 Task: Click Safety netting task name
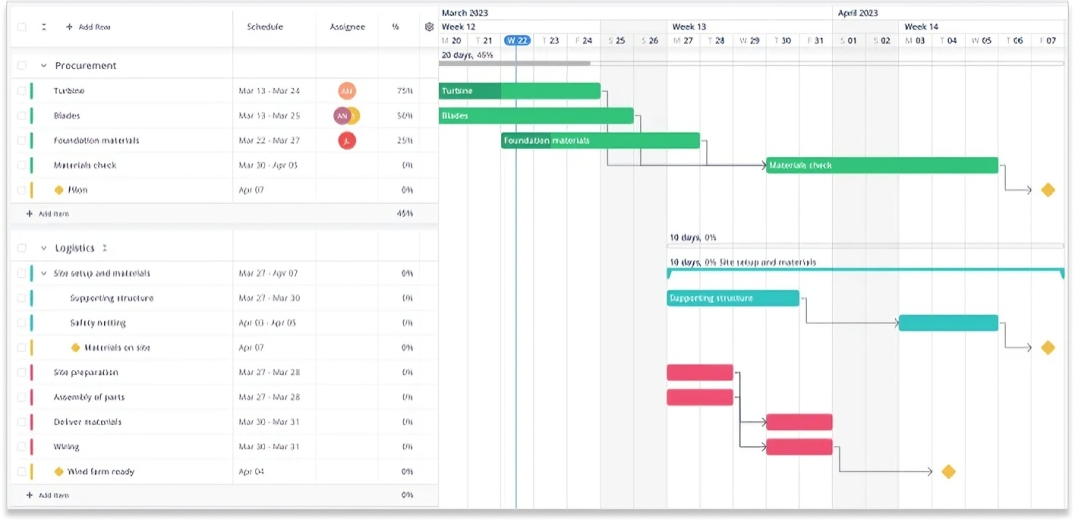98,323
